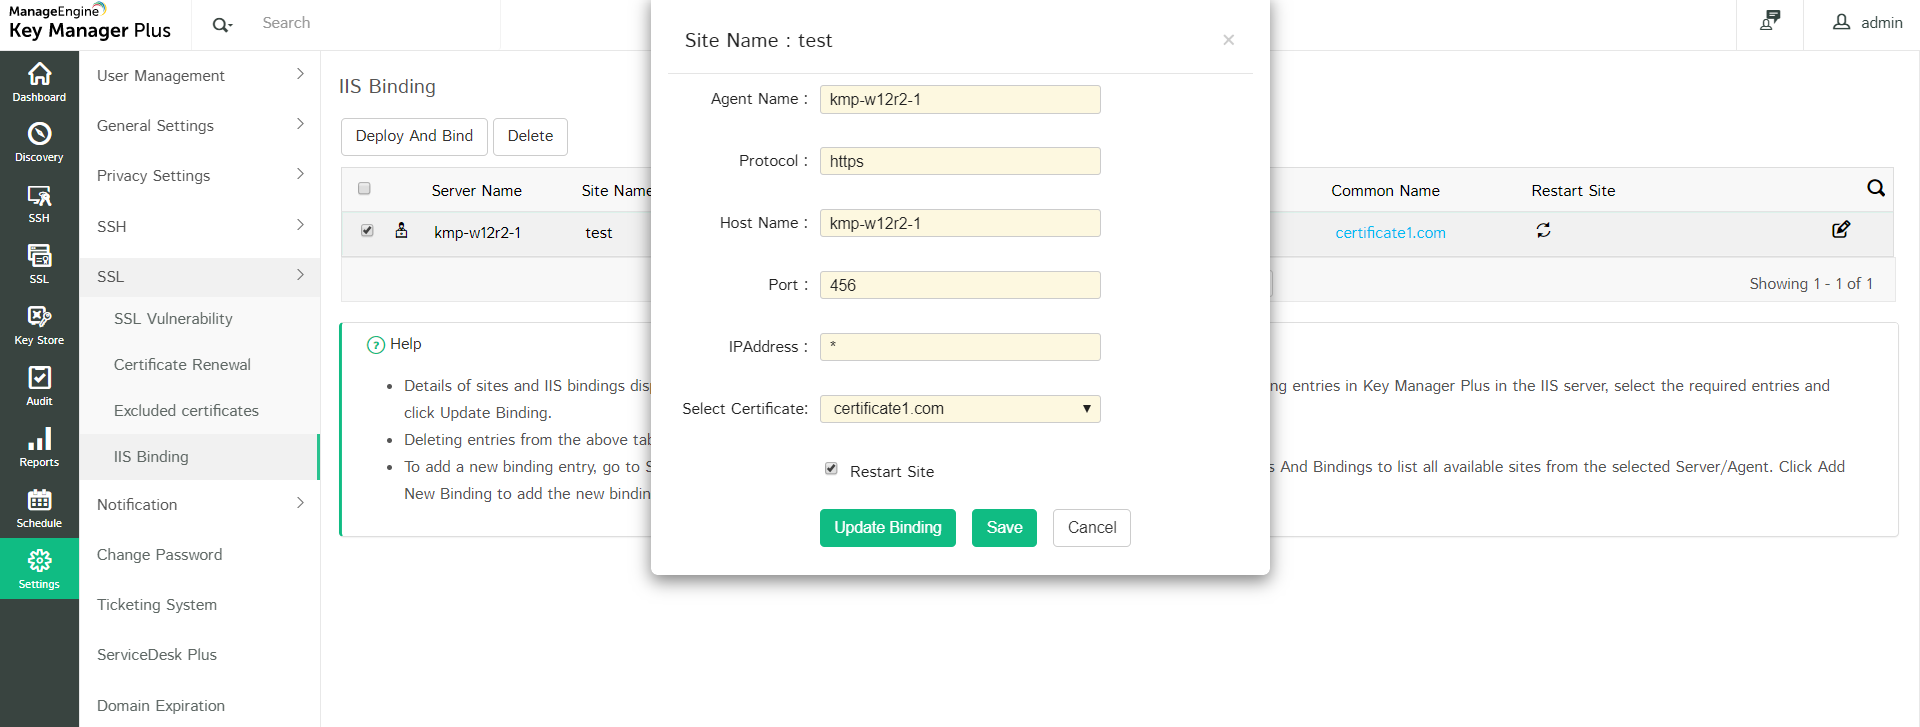Screen dimensions: 1920x727
Task: Open the Schedule calendar icon
Action: point(39,507)
